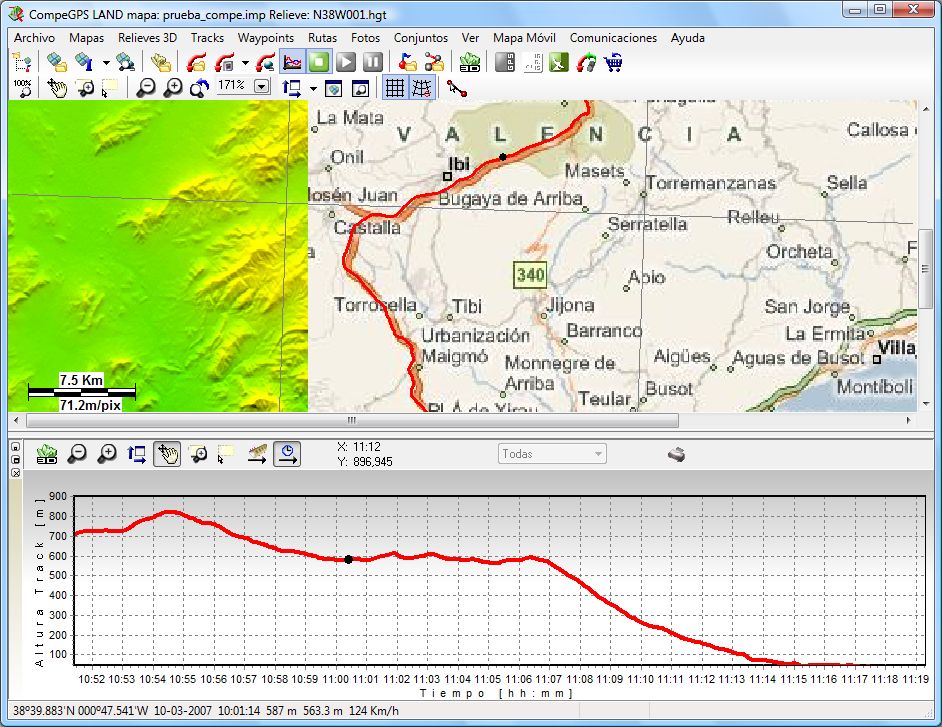
Task: Activate the zoom in magnifier tool
Action: pyautogui.click(x=172, y=88)
